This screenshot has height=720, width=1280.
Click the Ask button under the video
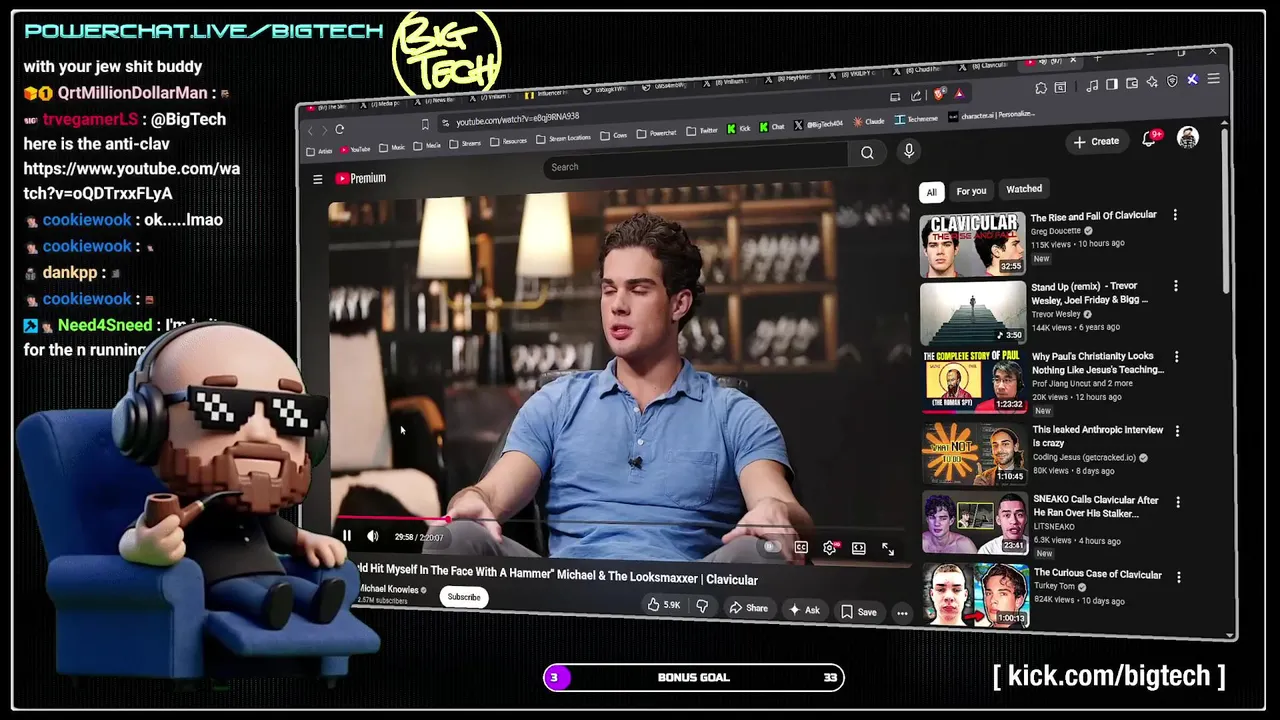tap(804, 610)
